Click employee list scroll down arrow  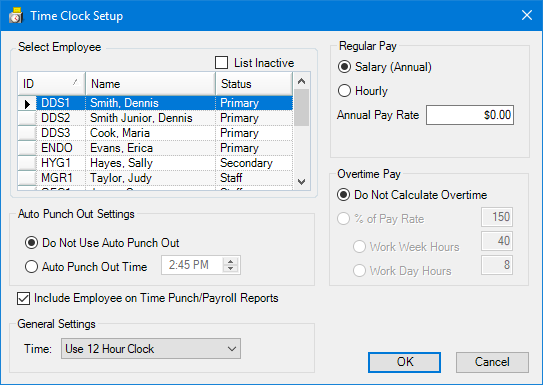301,181
